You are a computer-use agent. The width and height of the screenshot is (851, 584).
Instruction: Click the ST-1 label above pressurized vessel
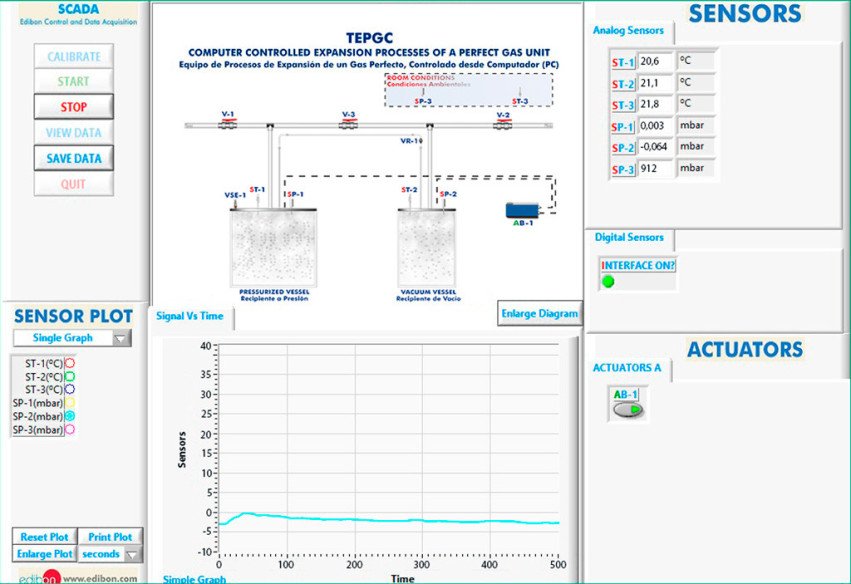[257, 189]
